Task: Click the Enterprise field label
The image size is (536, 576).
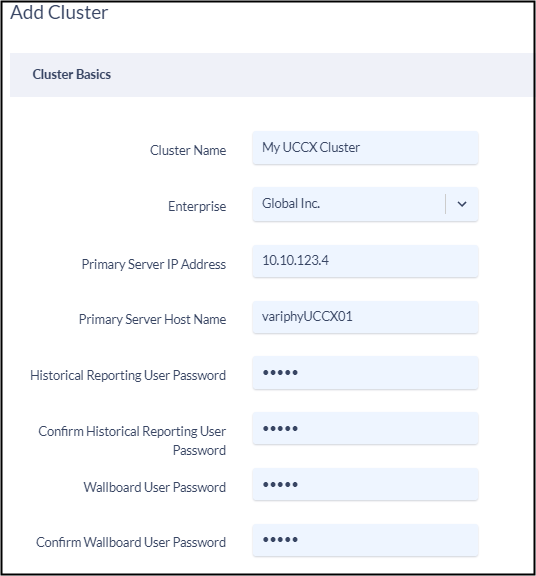Action: [x=197, y=206]
